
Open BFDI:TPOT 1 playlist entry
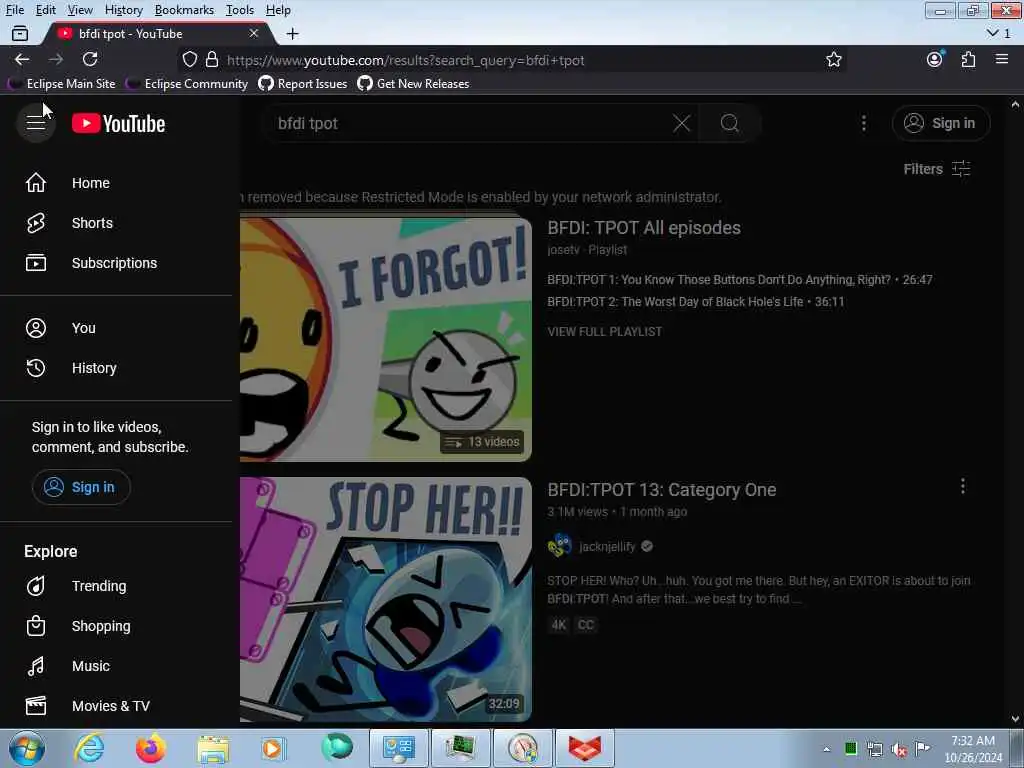tap(740, 280)
